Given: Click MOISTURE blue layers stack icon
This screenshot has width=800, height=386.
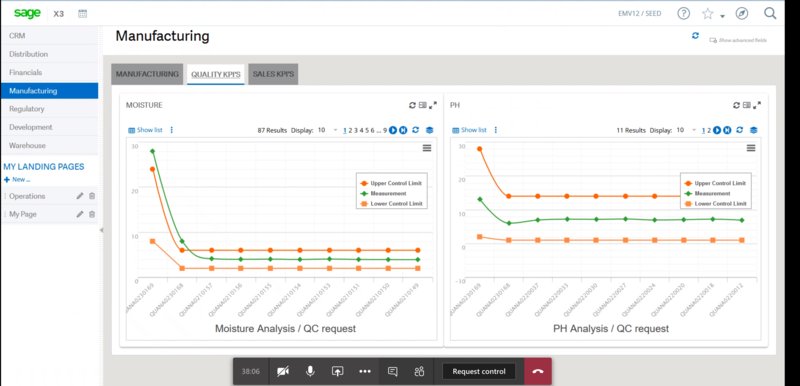Looking at the screenshot, I should pos(430,130).
